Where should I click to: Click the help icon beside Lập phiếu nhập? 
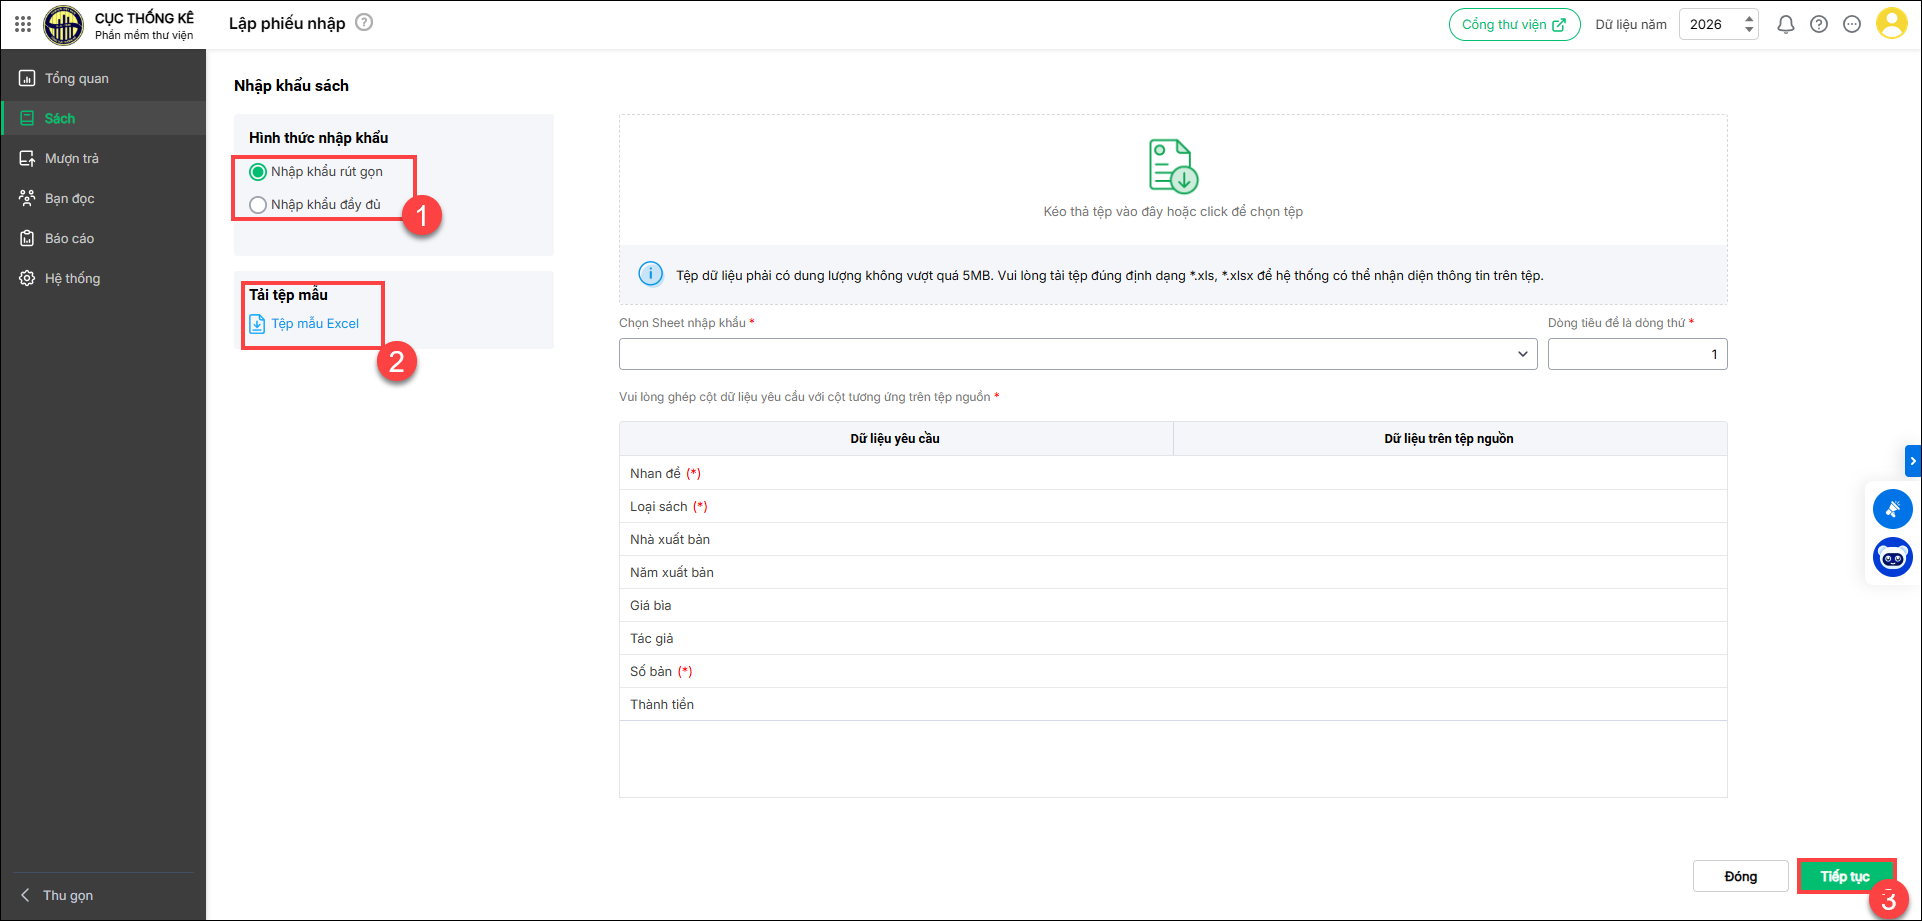364,22
